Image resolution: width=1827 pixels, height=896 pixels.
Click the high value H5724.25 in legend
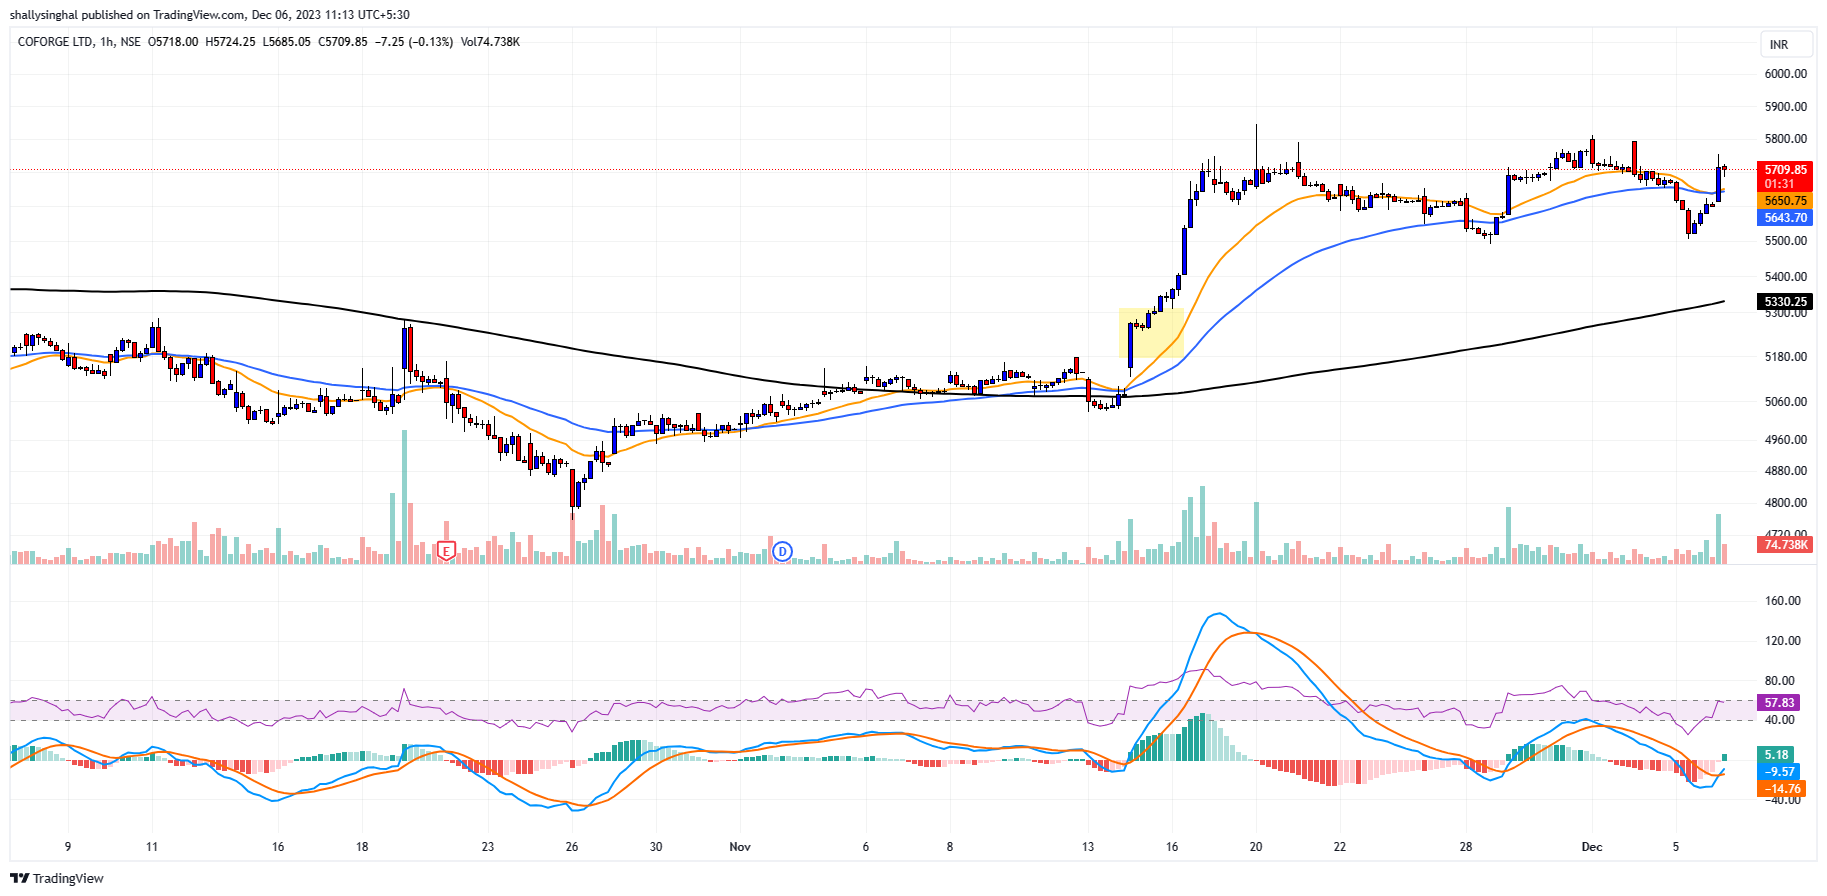(x=230, y=42)
